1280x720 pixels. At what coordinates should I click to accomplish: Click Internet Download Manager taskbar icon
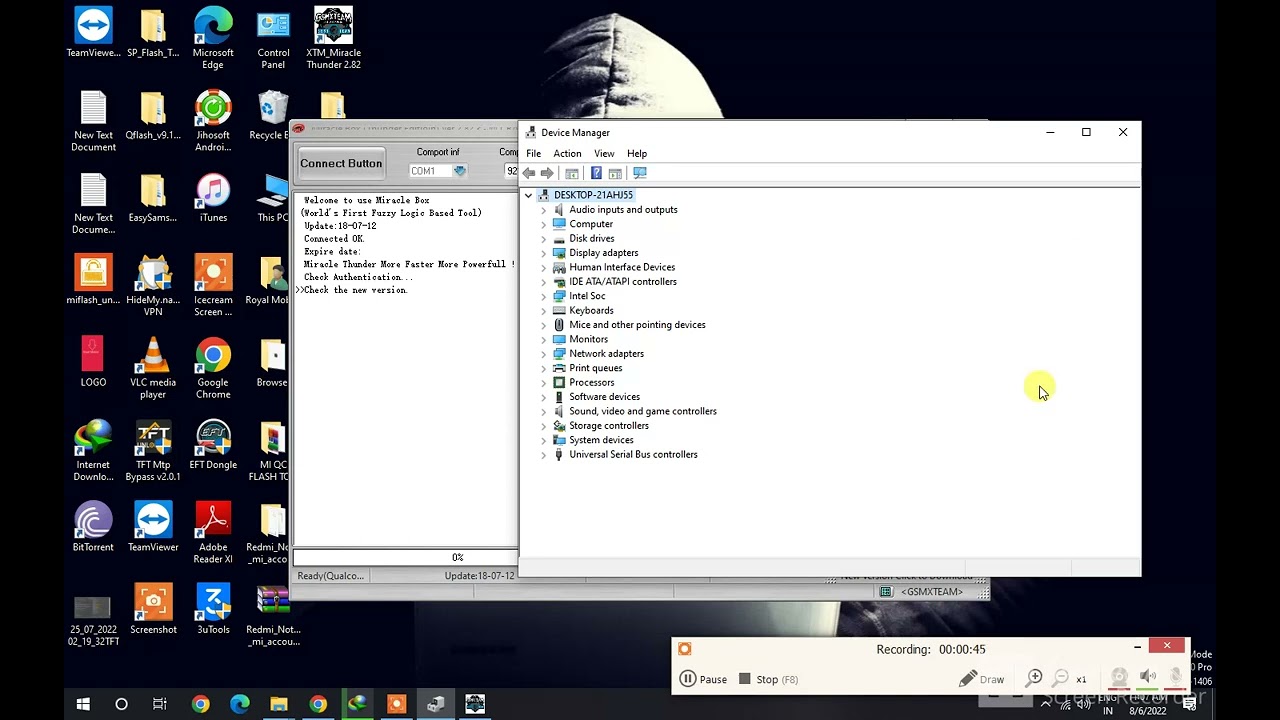(357, 705)
